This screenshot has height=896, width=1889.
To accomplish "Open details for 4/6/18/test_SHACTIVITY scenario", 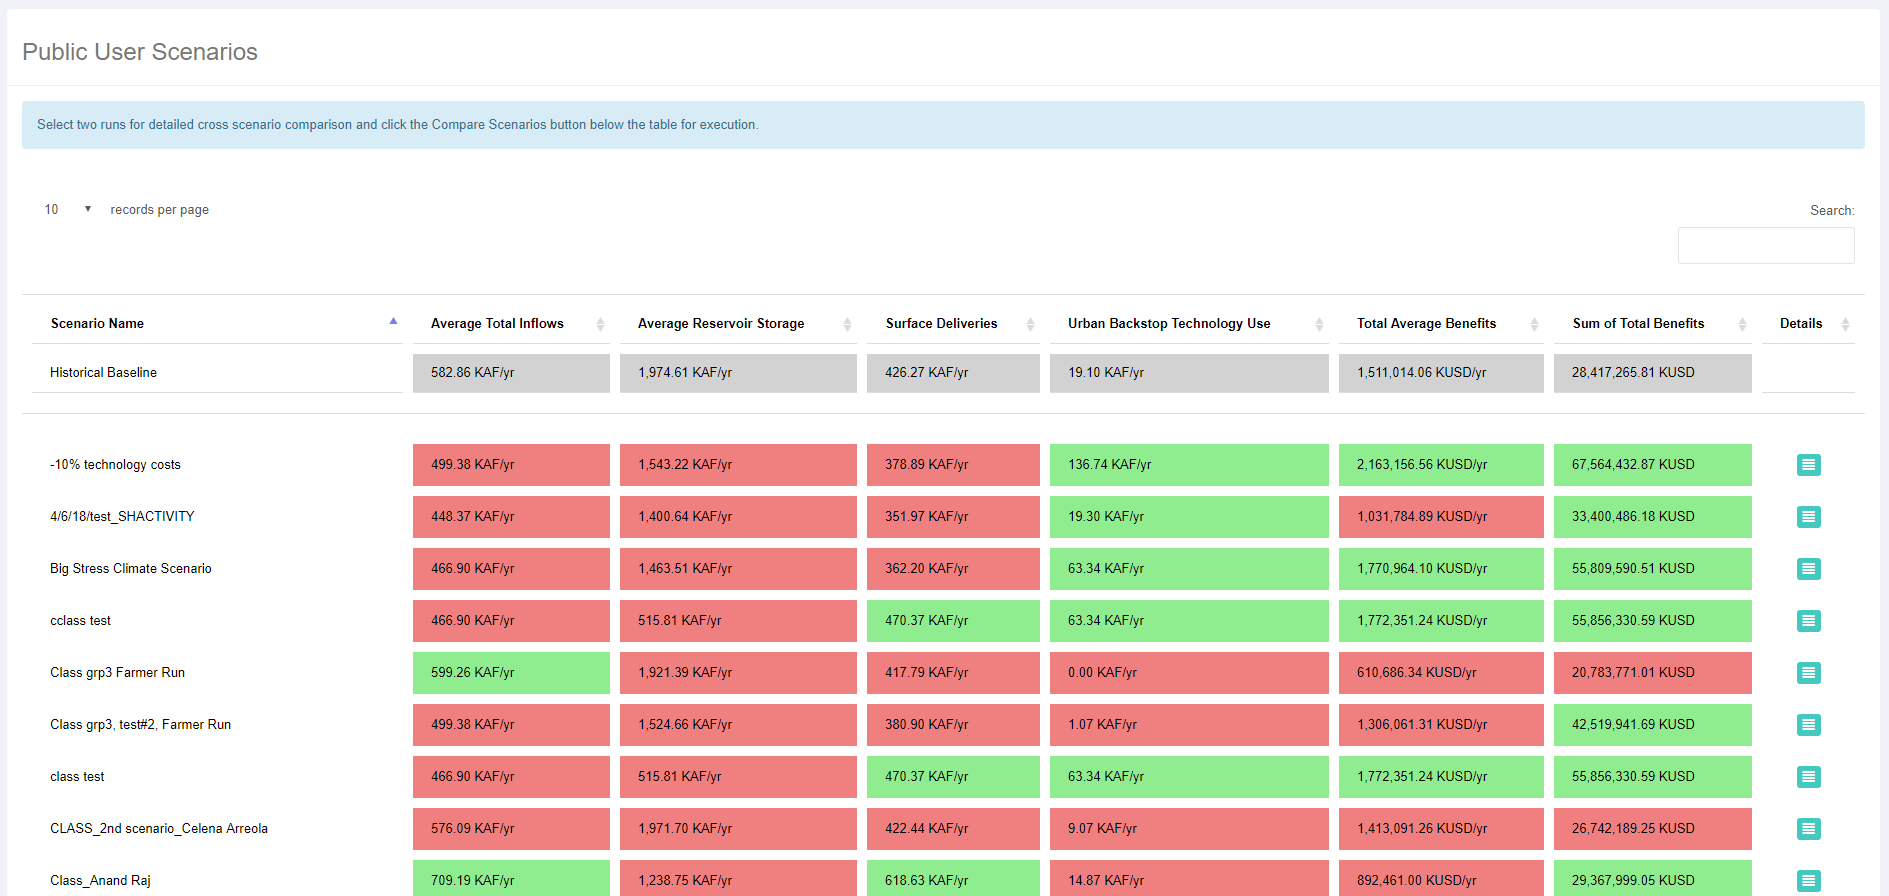I will [1808, 517].
